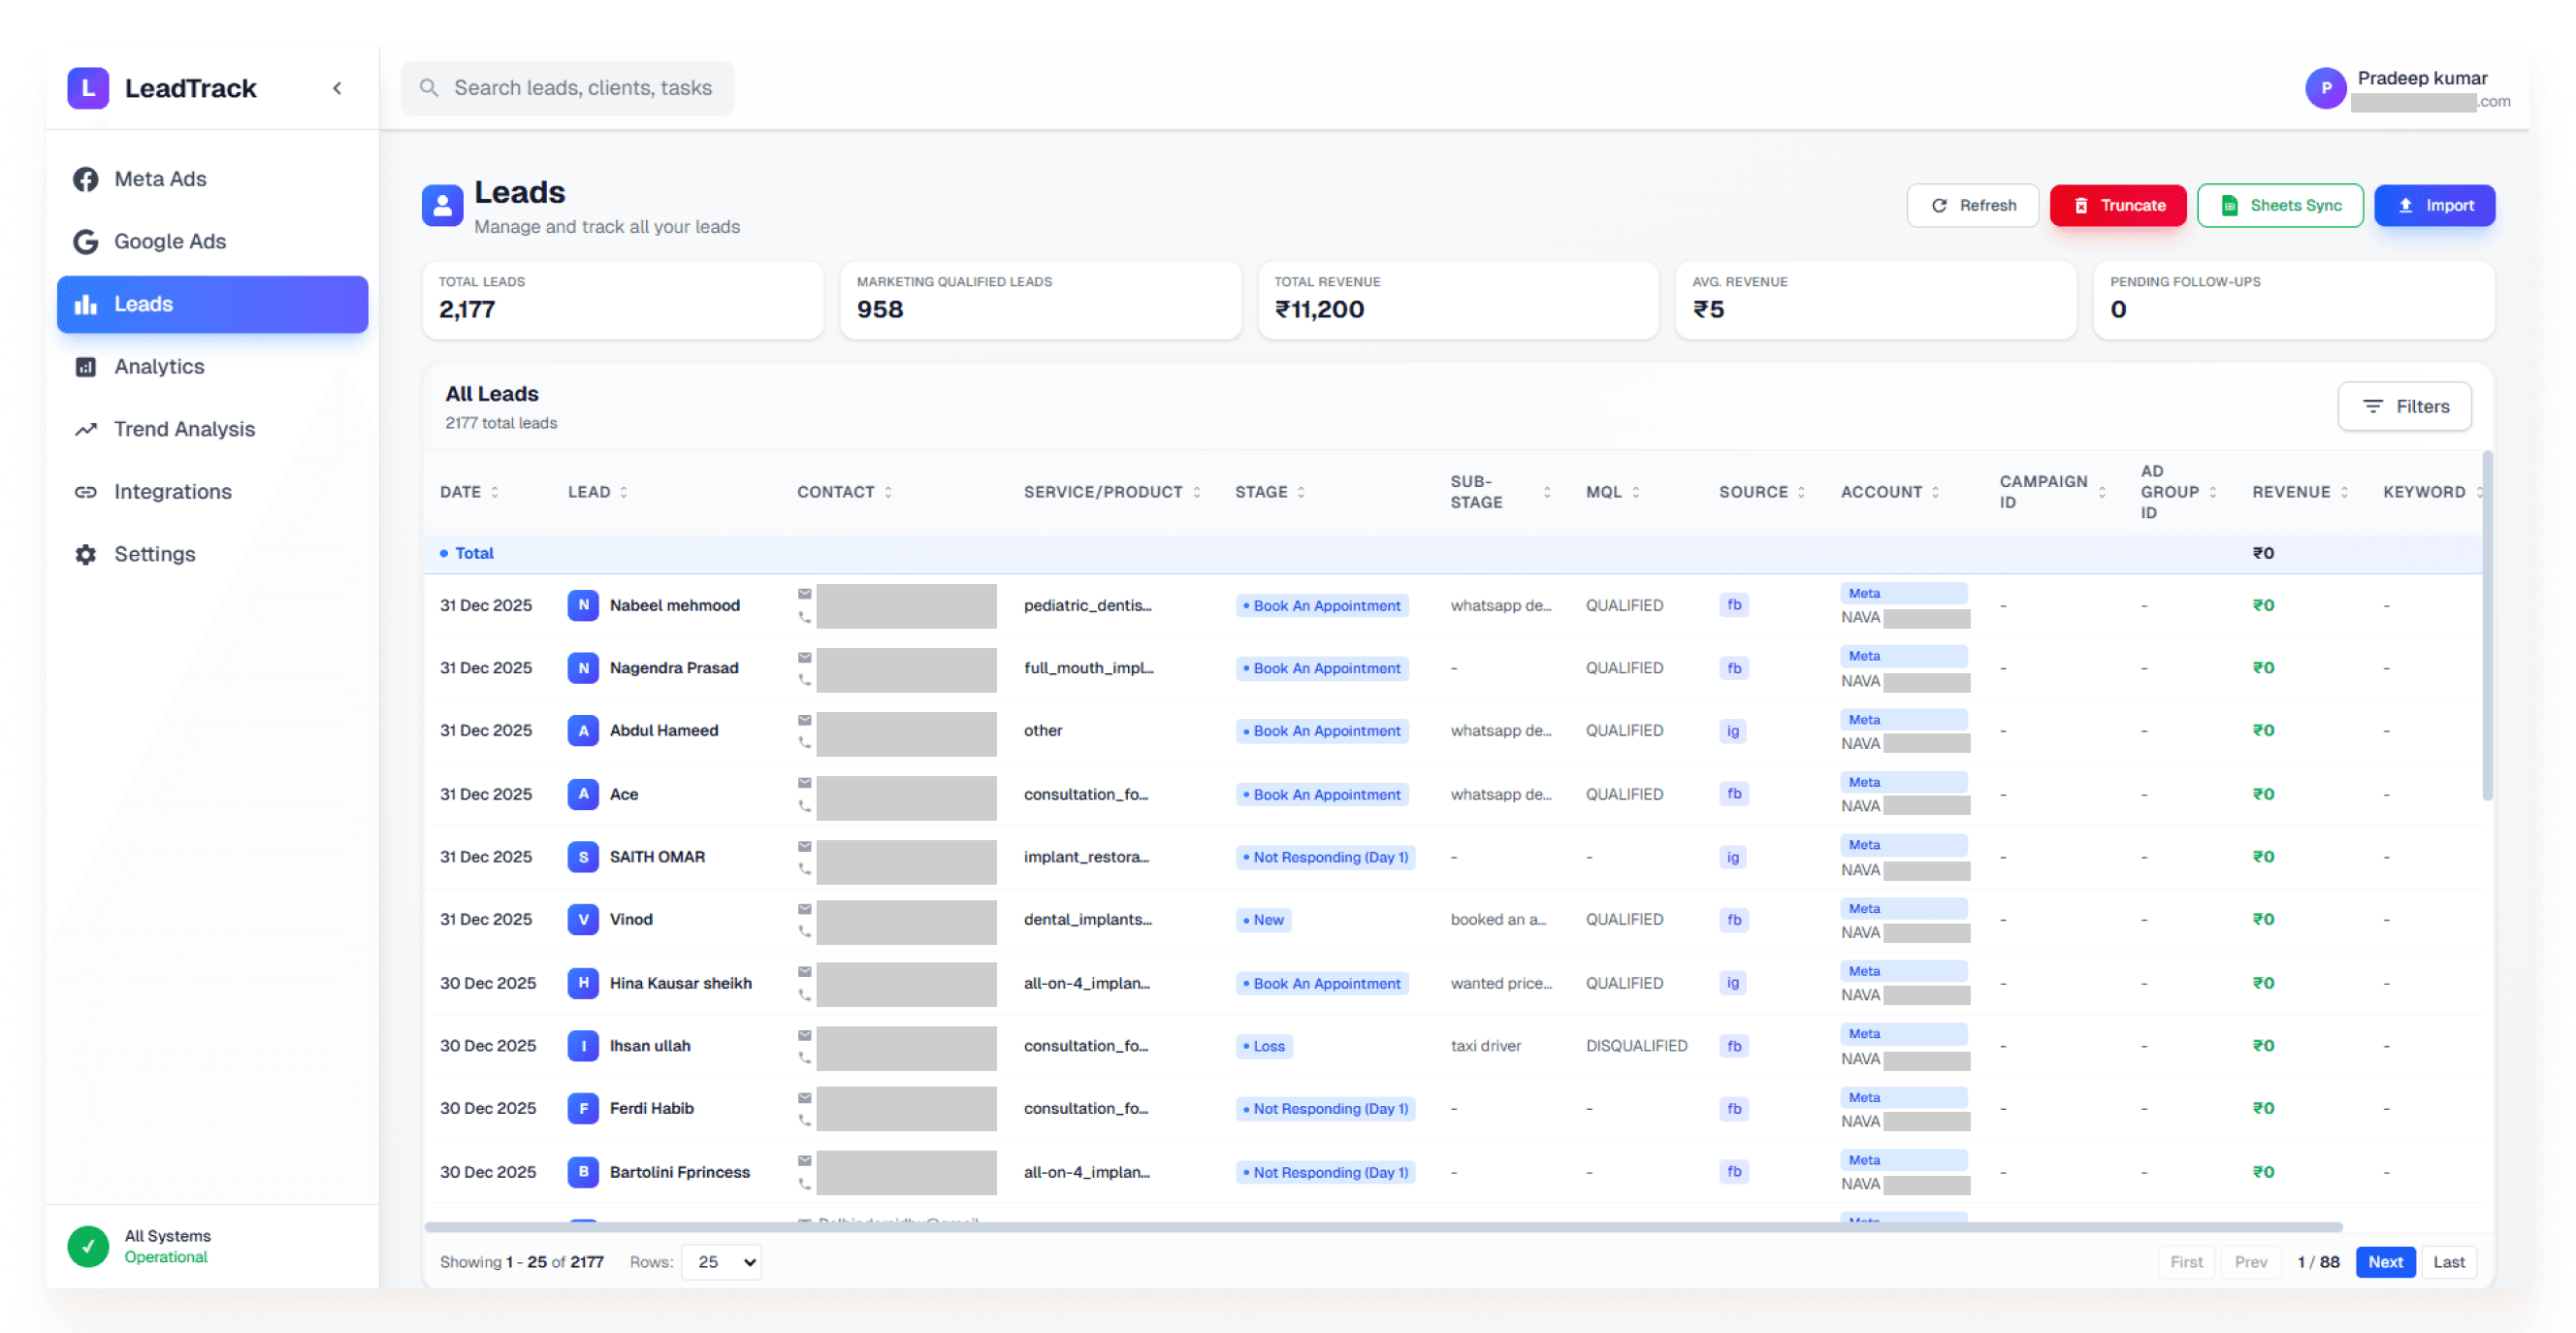
Task: Click the Settings gear icon
Action: (x=86, y=554)
